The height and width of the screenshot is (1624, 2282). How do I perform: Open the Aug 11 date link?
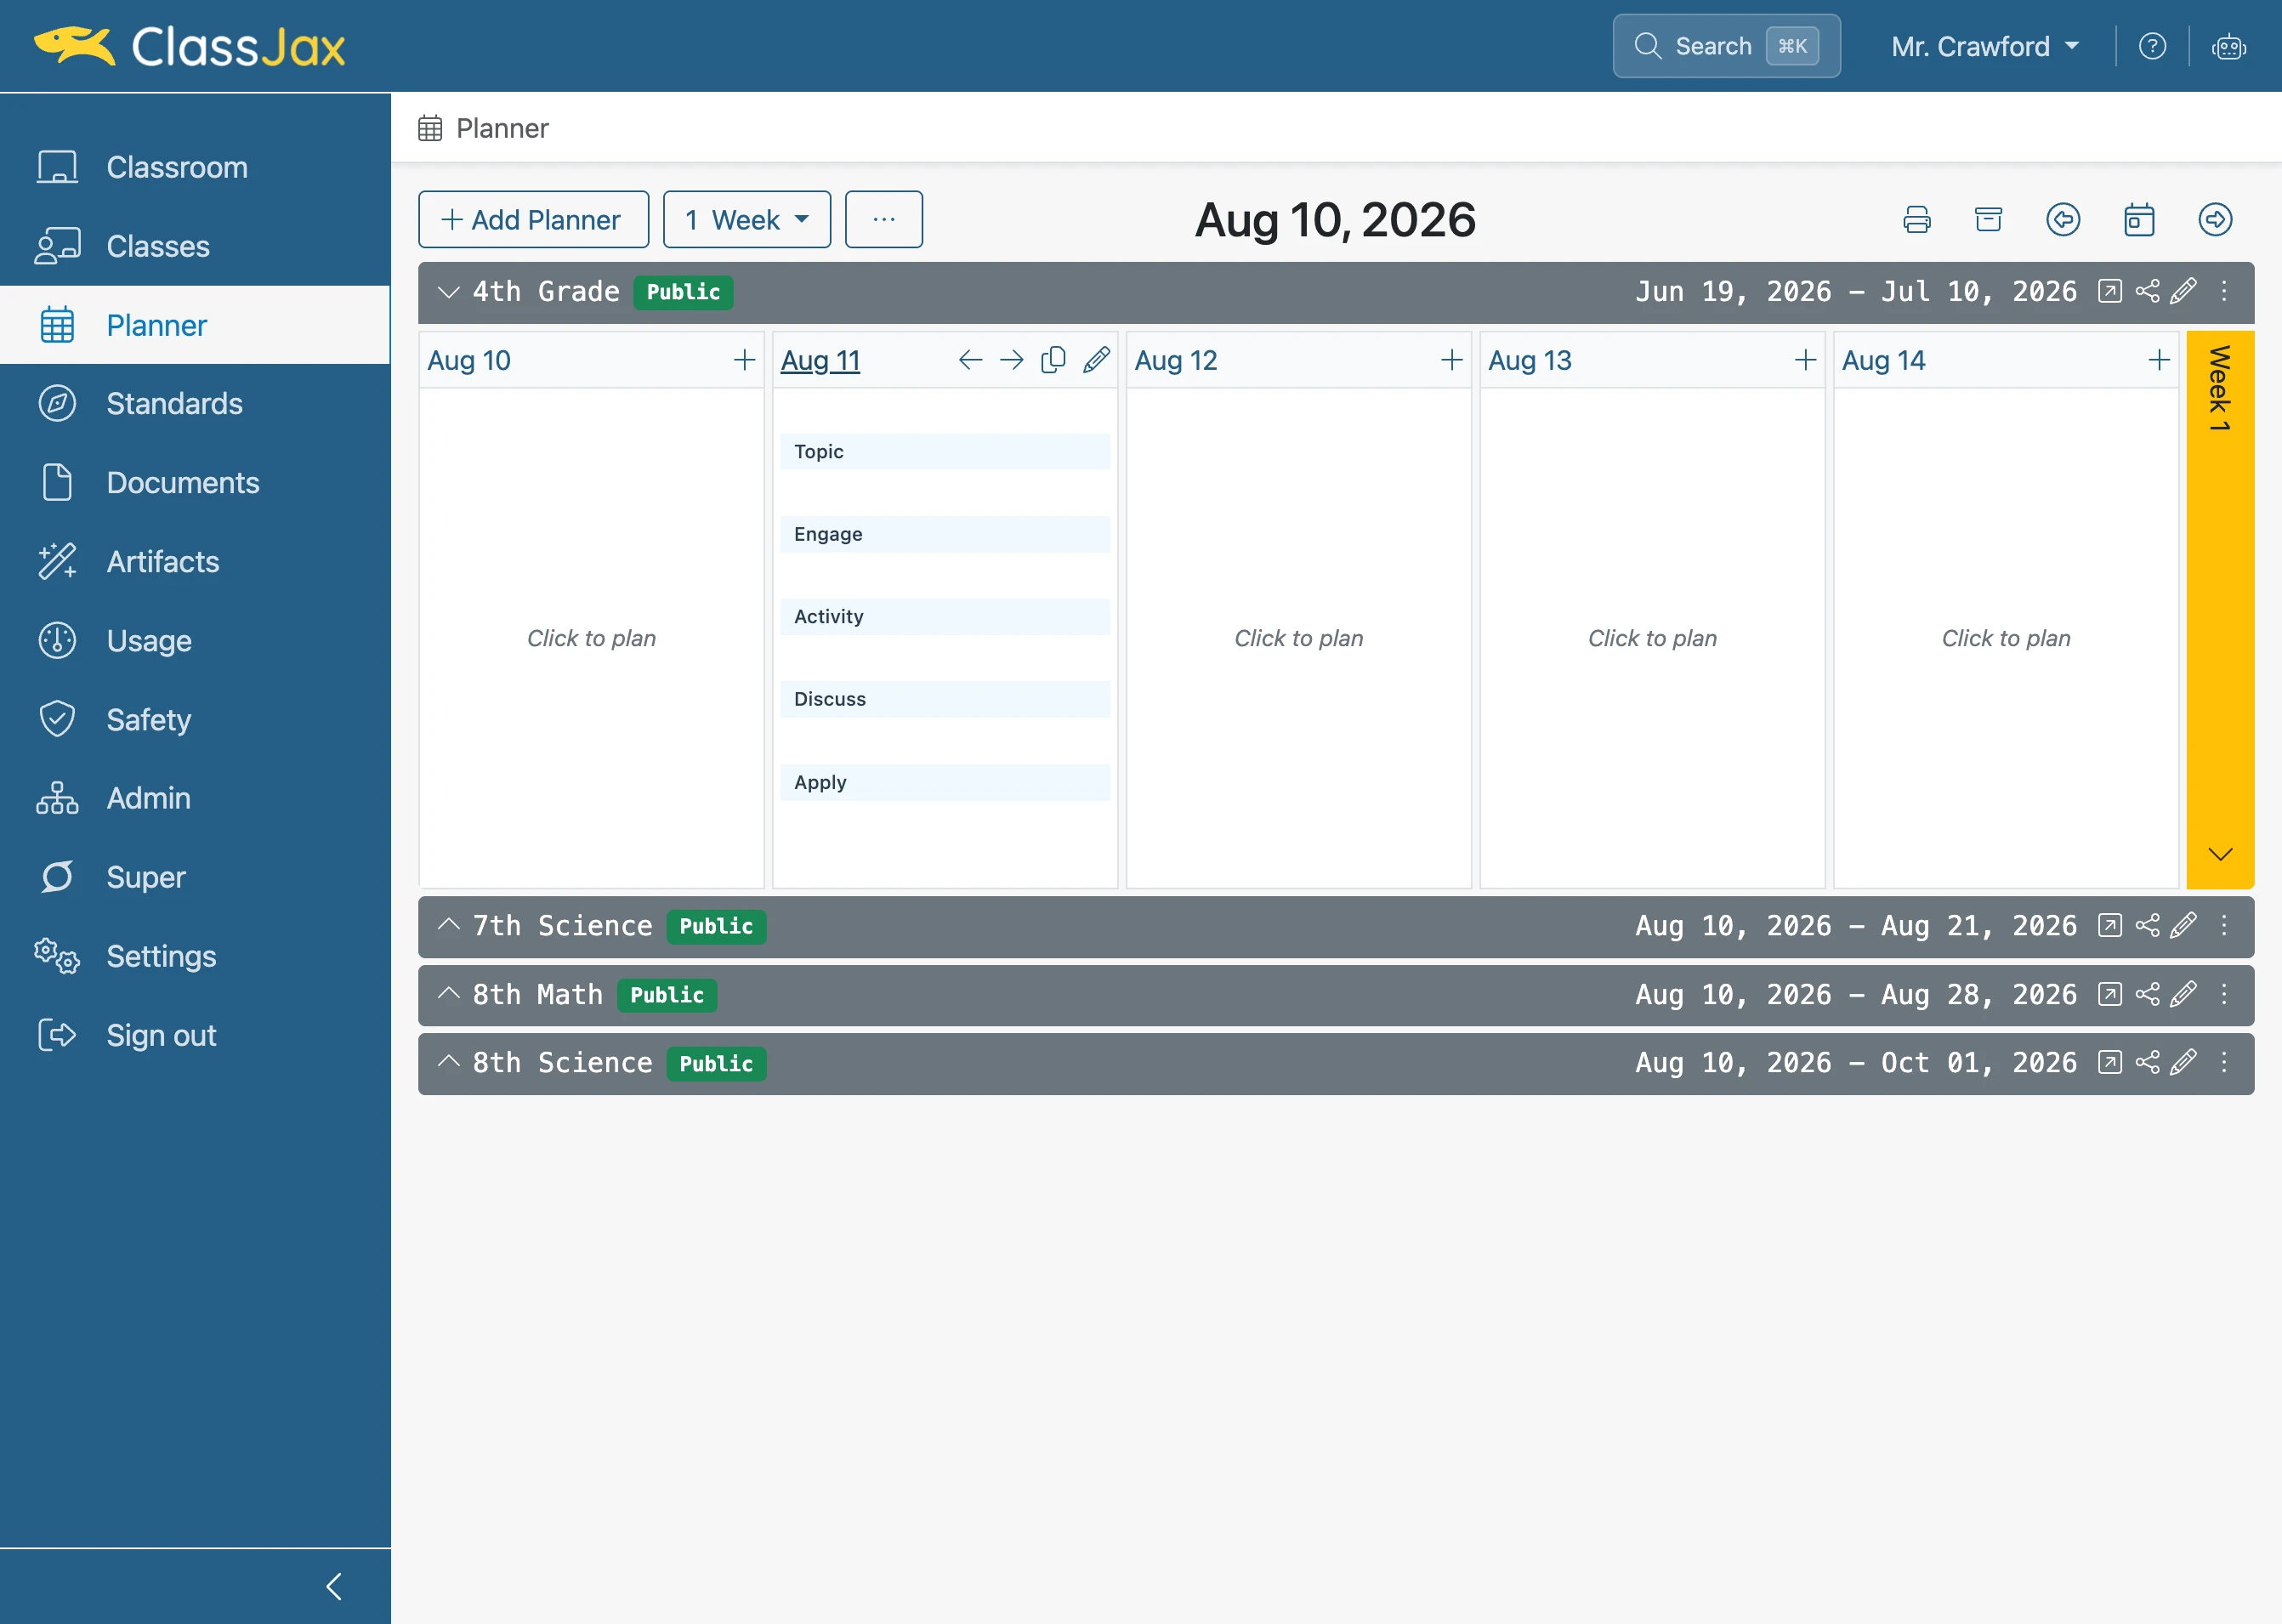click(820, 360)
